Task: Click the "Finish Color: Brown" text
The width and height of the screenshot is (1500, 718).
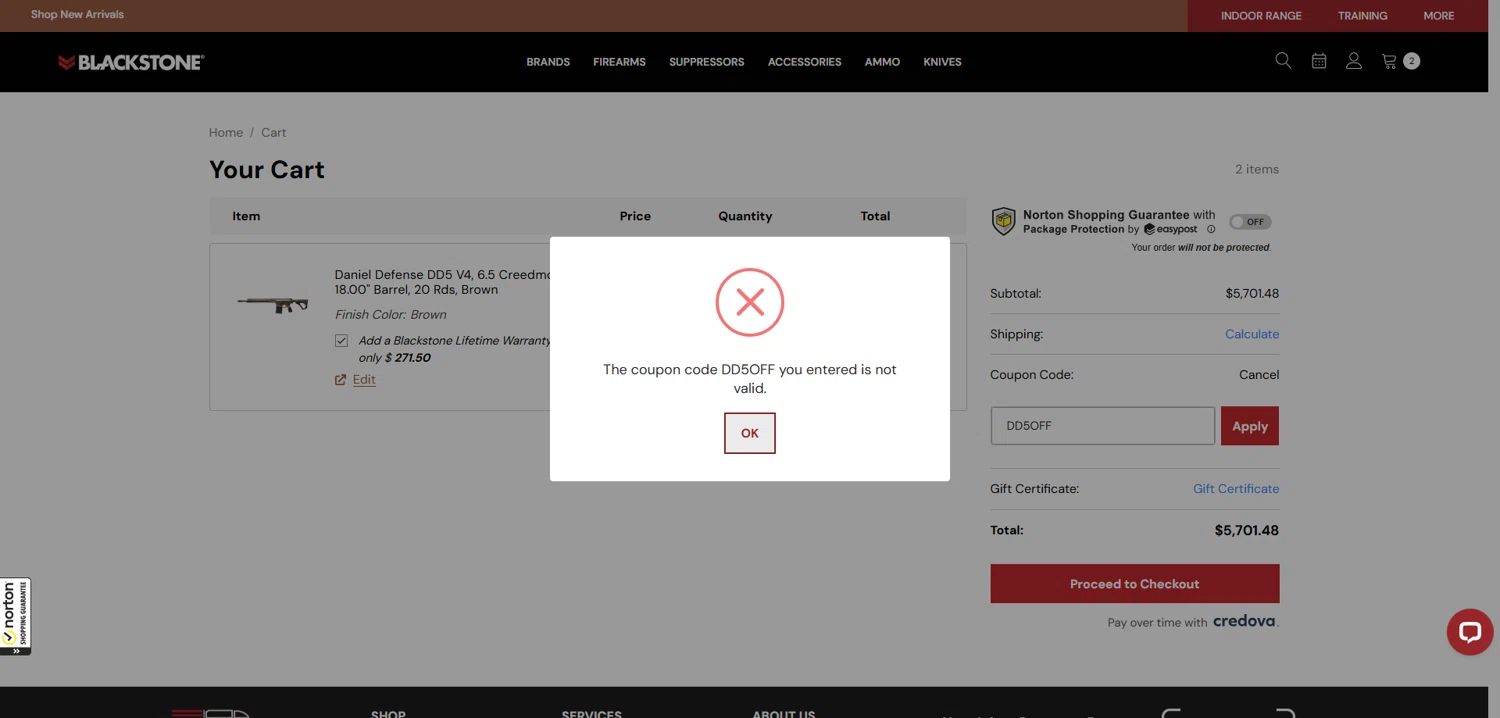Action: 391,315
